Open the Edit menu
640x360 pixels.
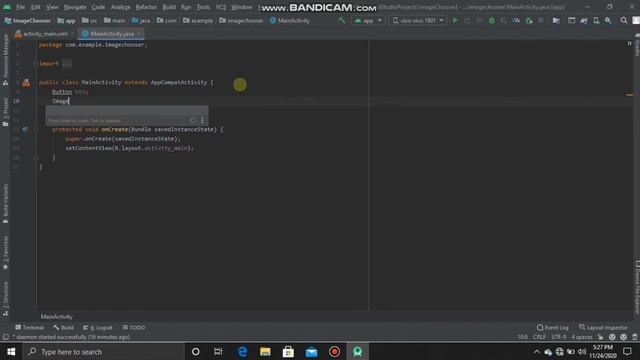point(36,7)
